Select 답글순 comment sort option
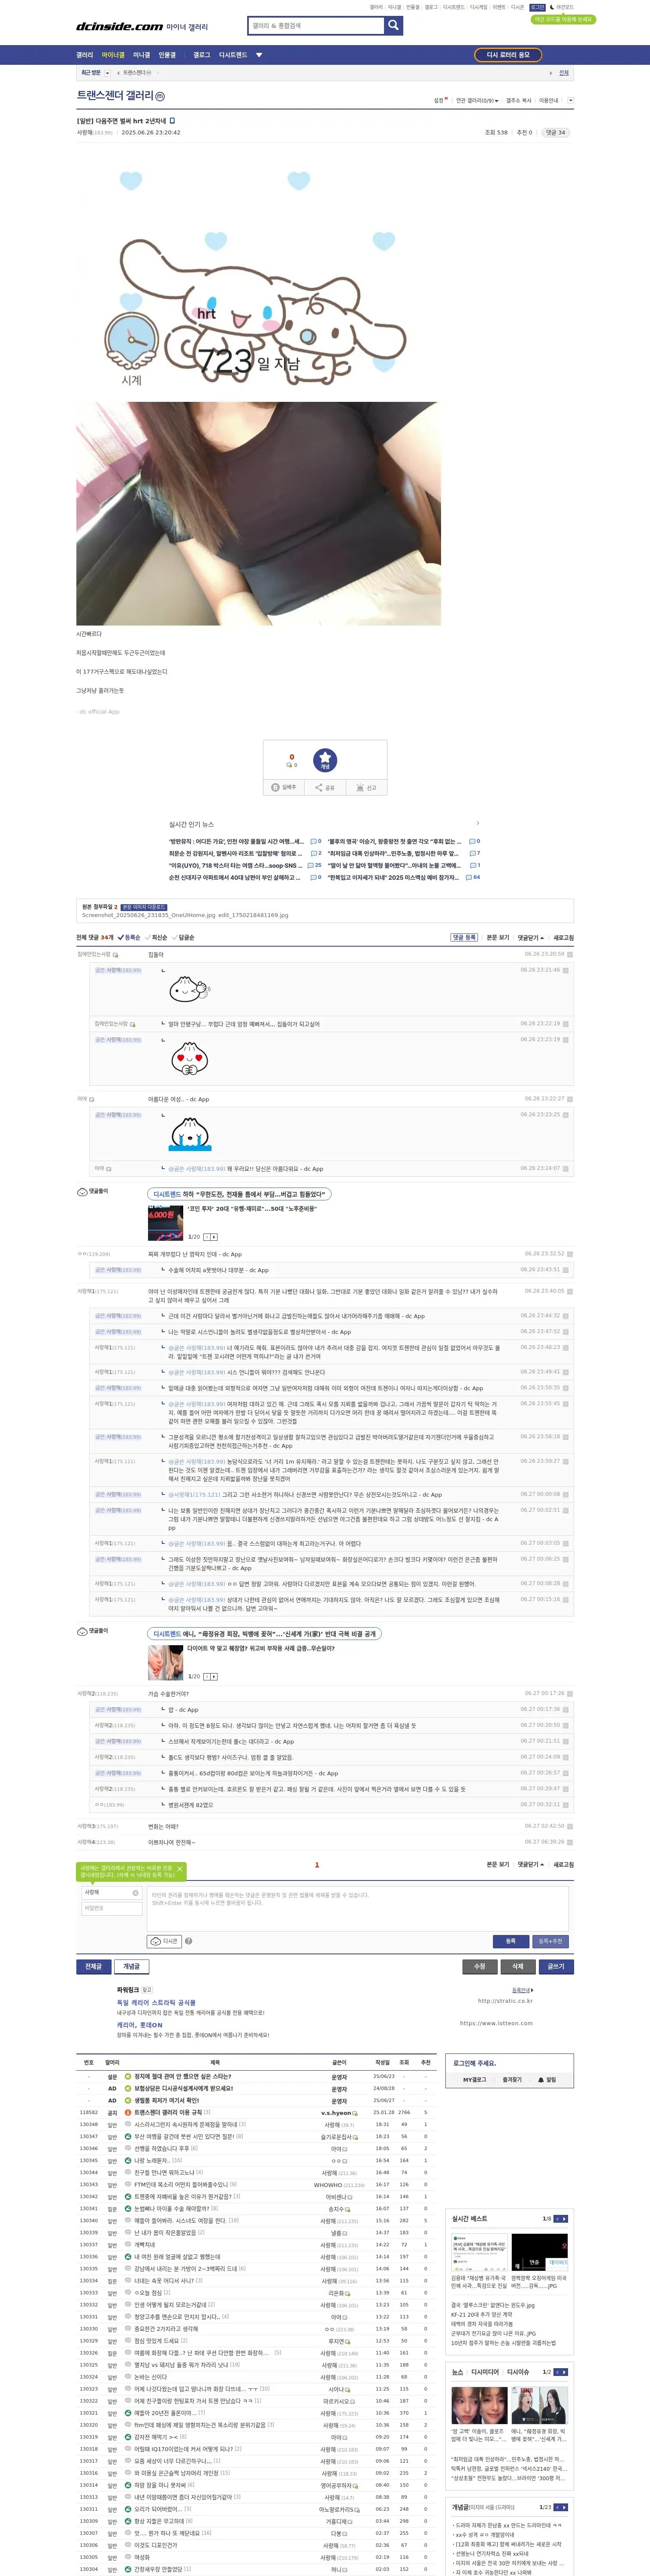 pos(184,938)
